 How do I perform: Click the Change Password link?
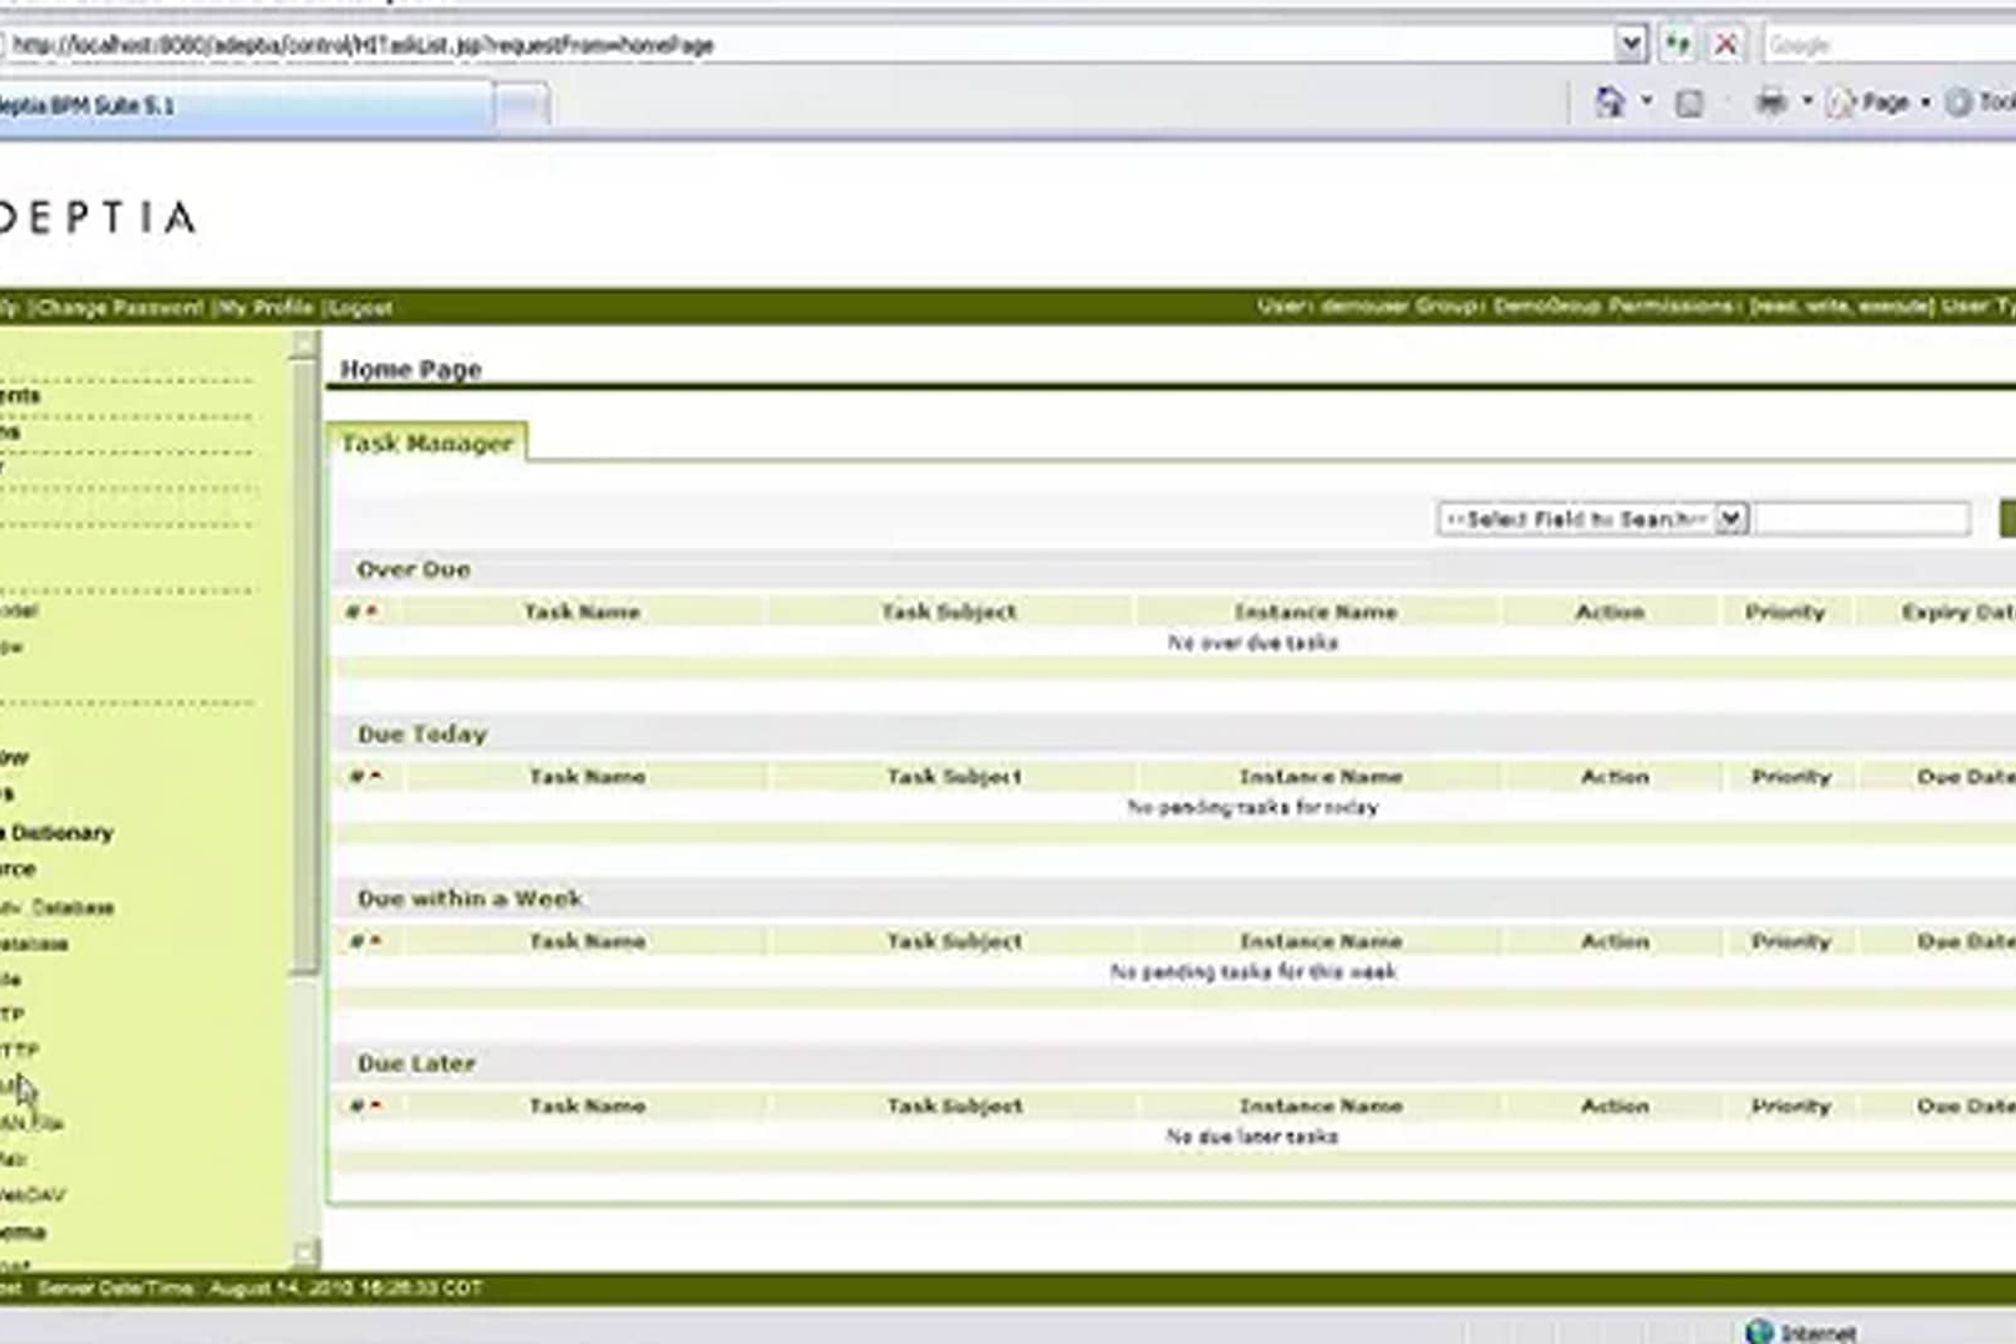pyautogui.click(x=118, y=308)
